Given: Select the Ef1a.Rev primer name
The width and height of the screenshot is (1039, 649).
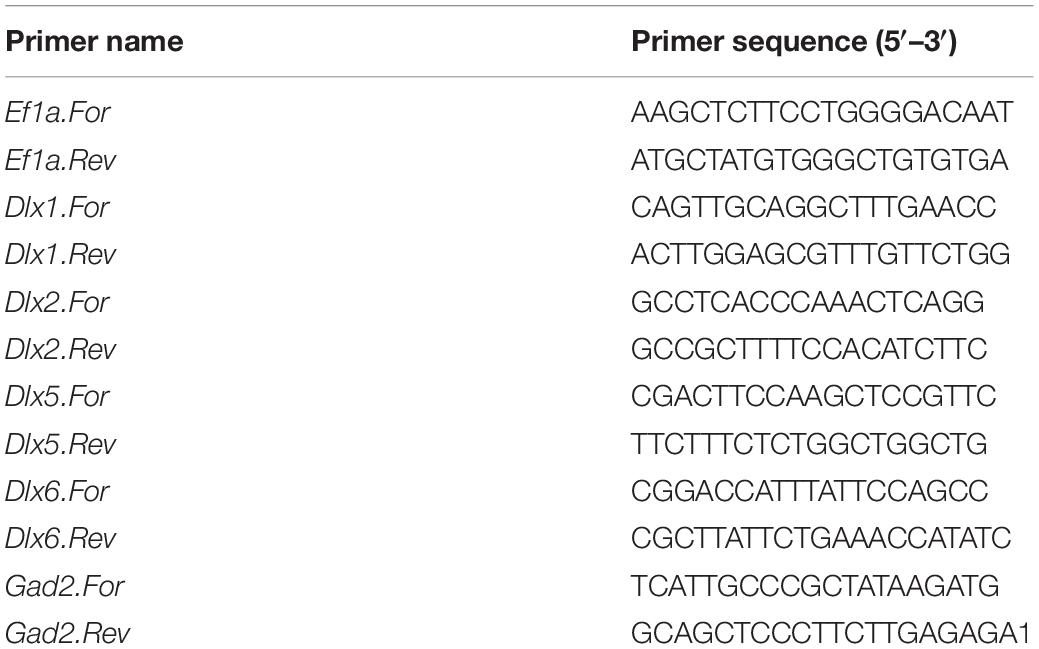Looking at the screenshot, I should [60, 160].
